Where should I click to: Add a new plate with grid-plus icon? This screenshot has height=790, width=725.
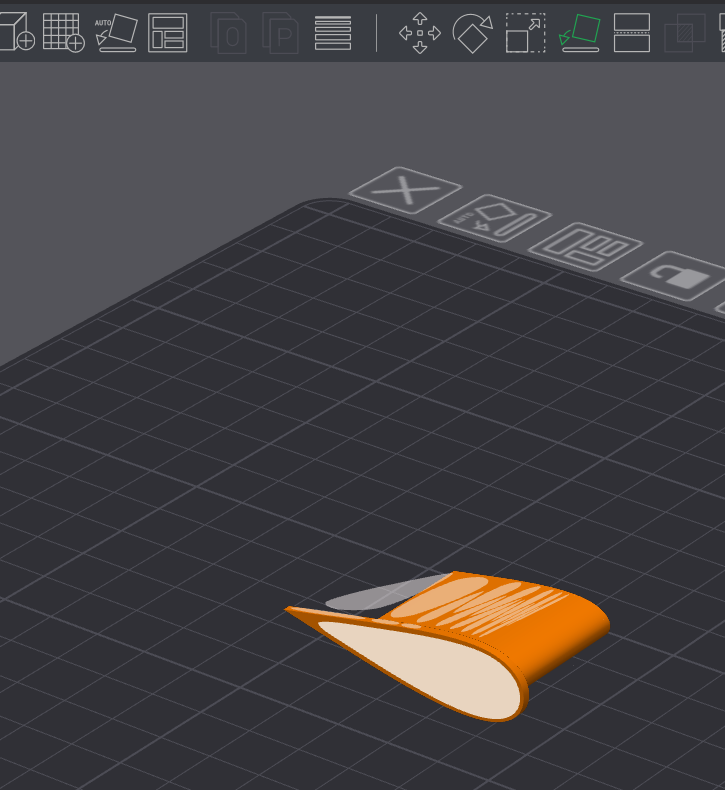click(63, 33)
